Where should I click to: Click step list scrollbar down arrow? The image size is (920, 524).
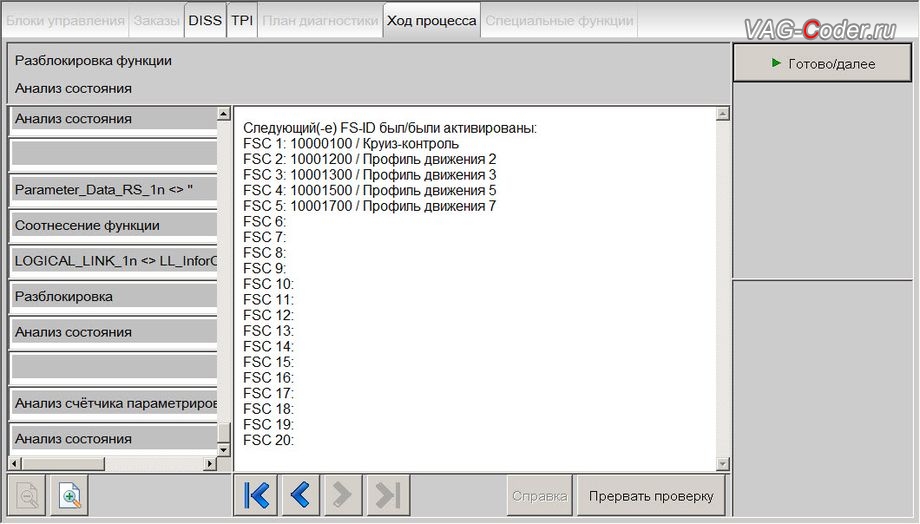click(224, 450)
